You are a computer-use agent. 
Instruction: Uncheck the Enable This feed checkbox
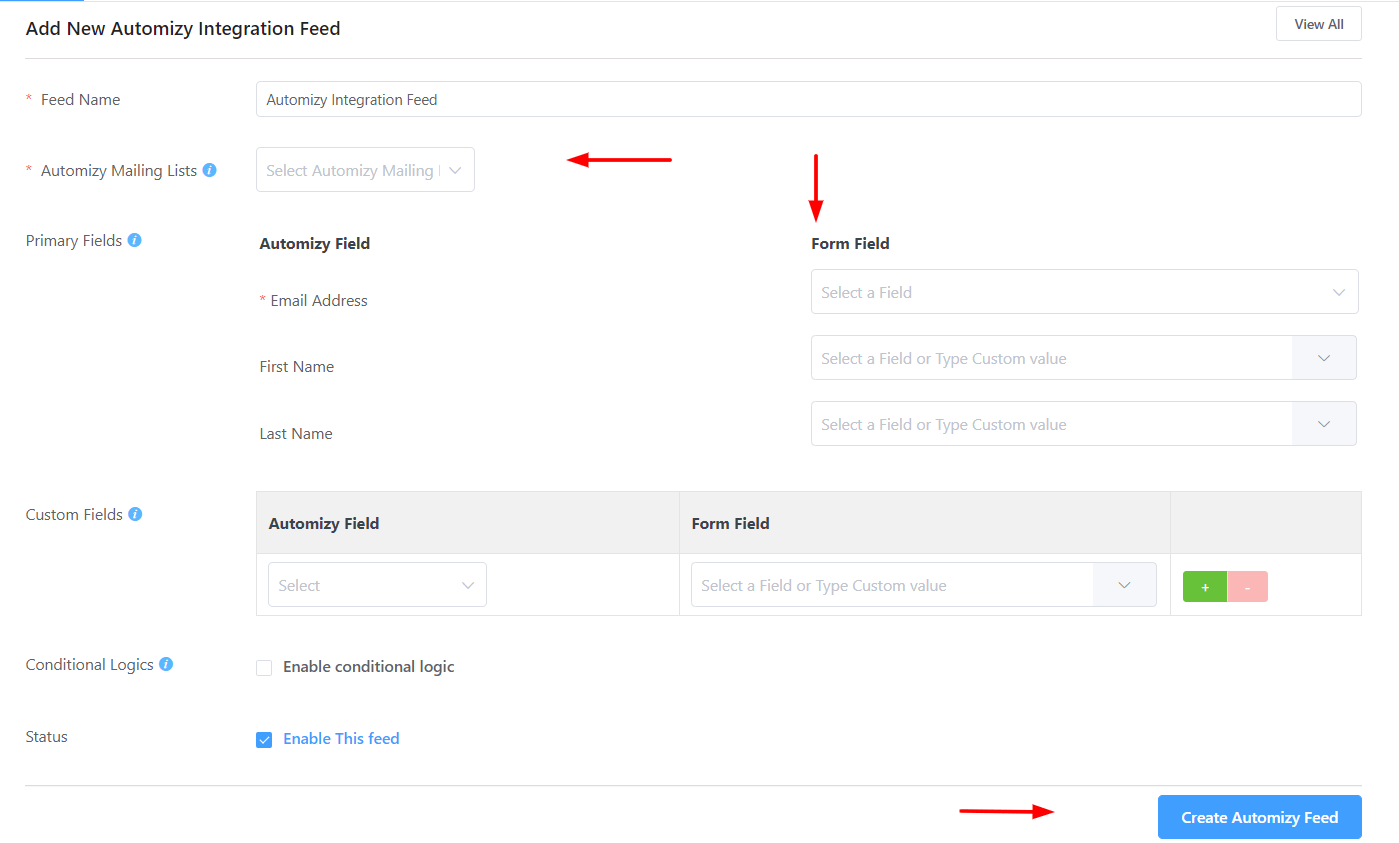(264, 740)
